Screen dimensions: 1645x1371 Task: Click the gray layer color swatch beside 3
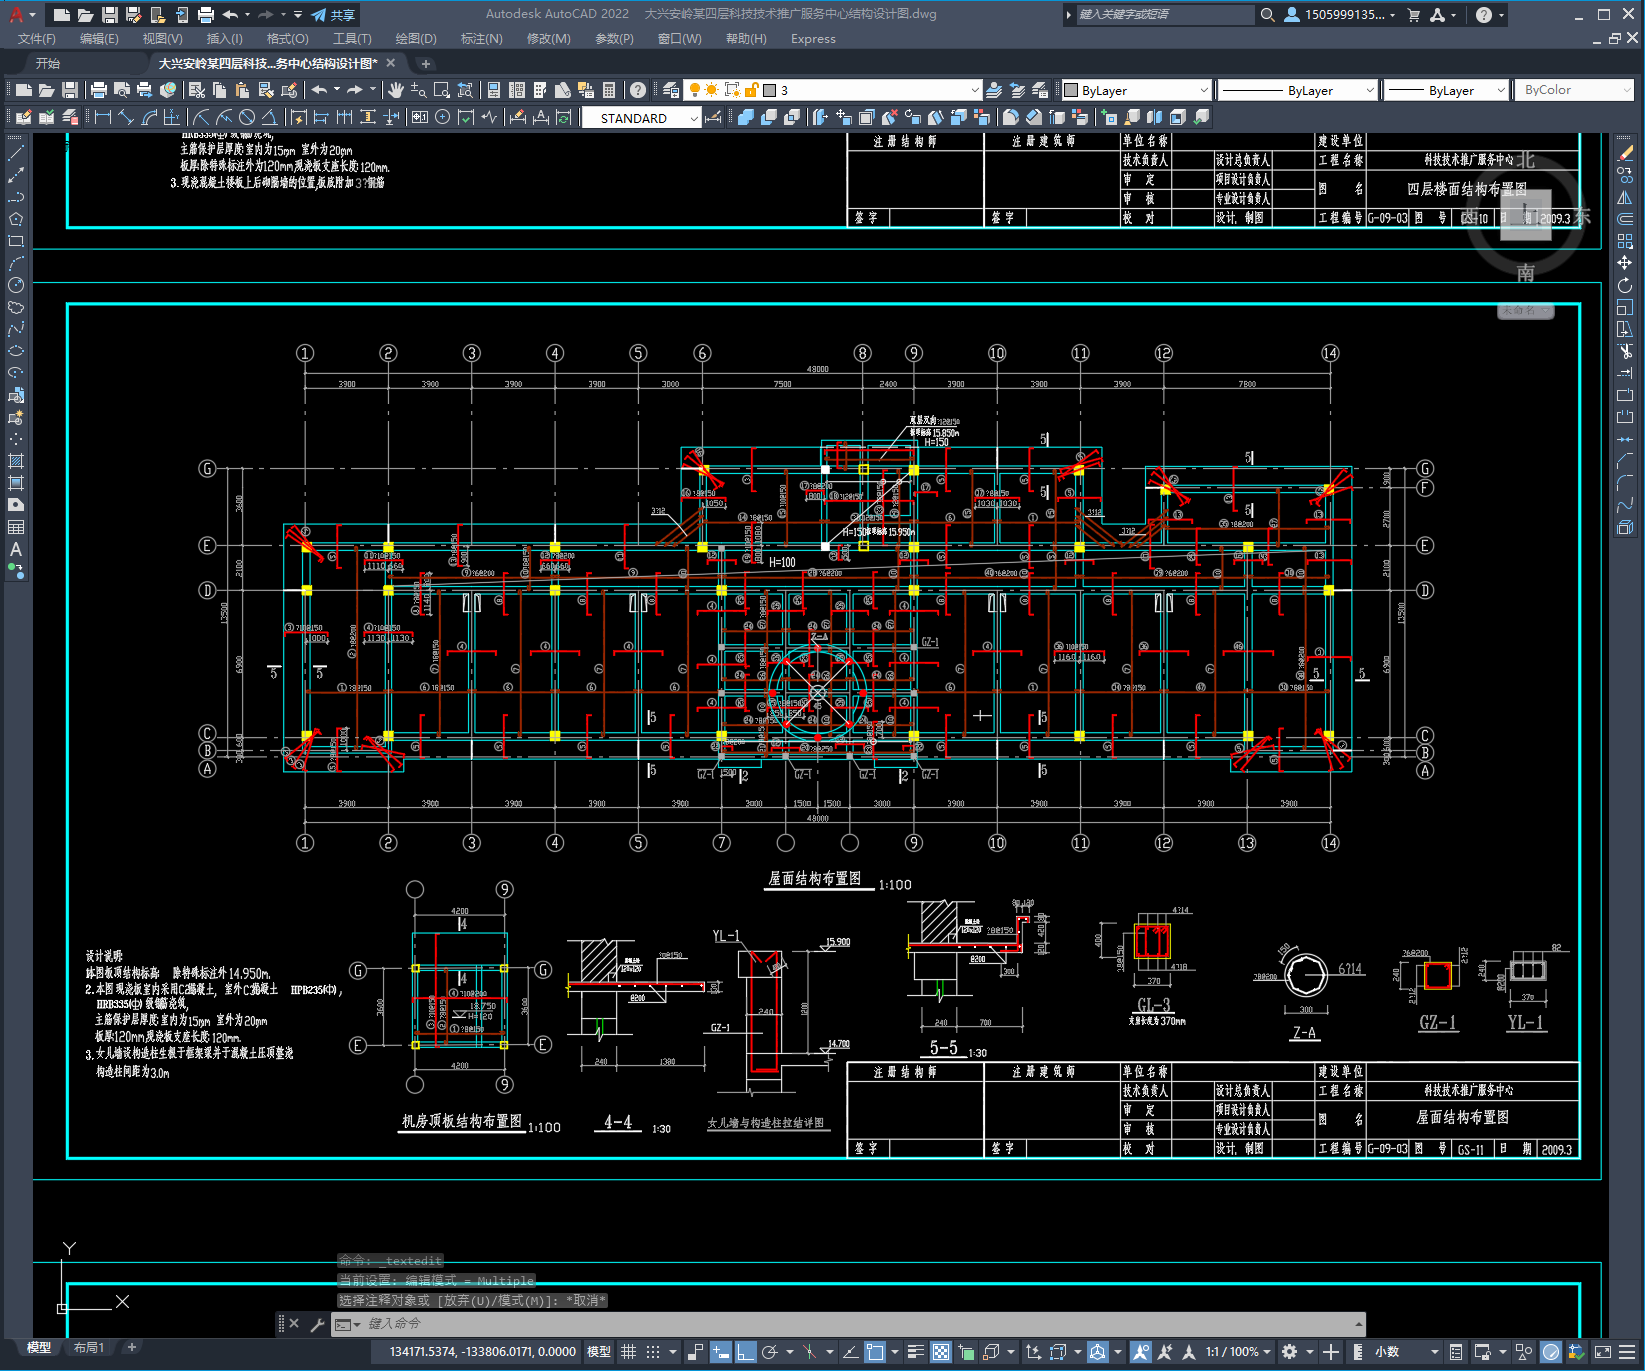(x=770, y=90)
